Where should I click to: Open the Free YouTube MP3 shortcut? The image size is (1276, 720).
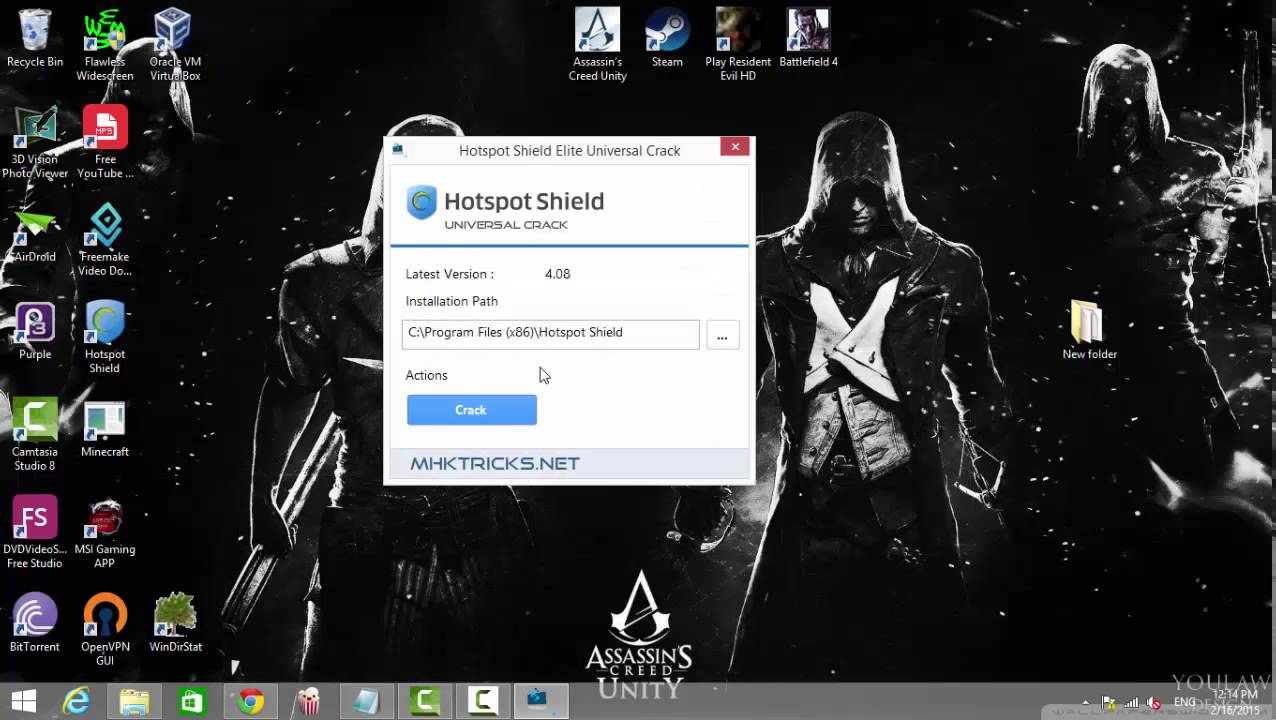[x=105, y=142]
